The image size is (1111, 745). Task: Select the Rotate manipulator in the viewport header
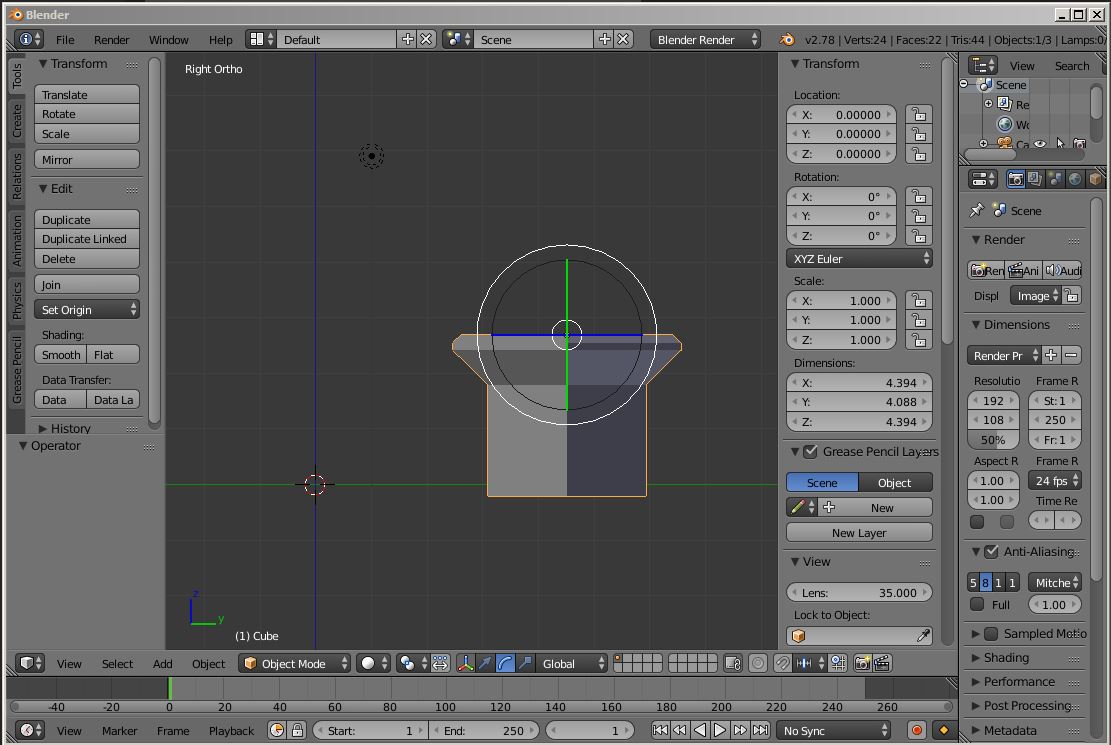505,663
